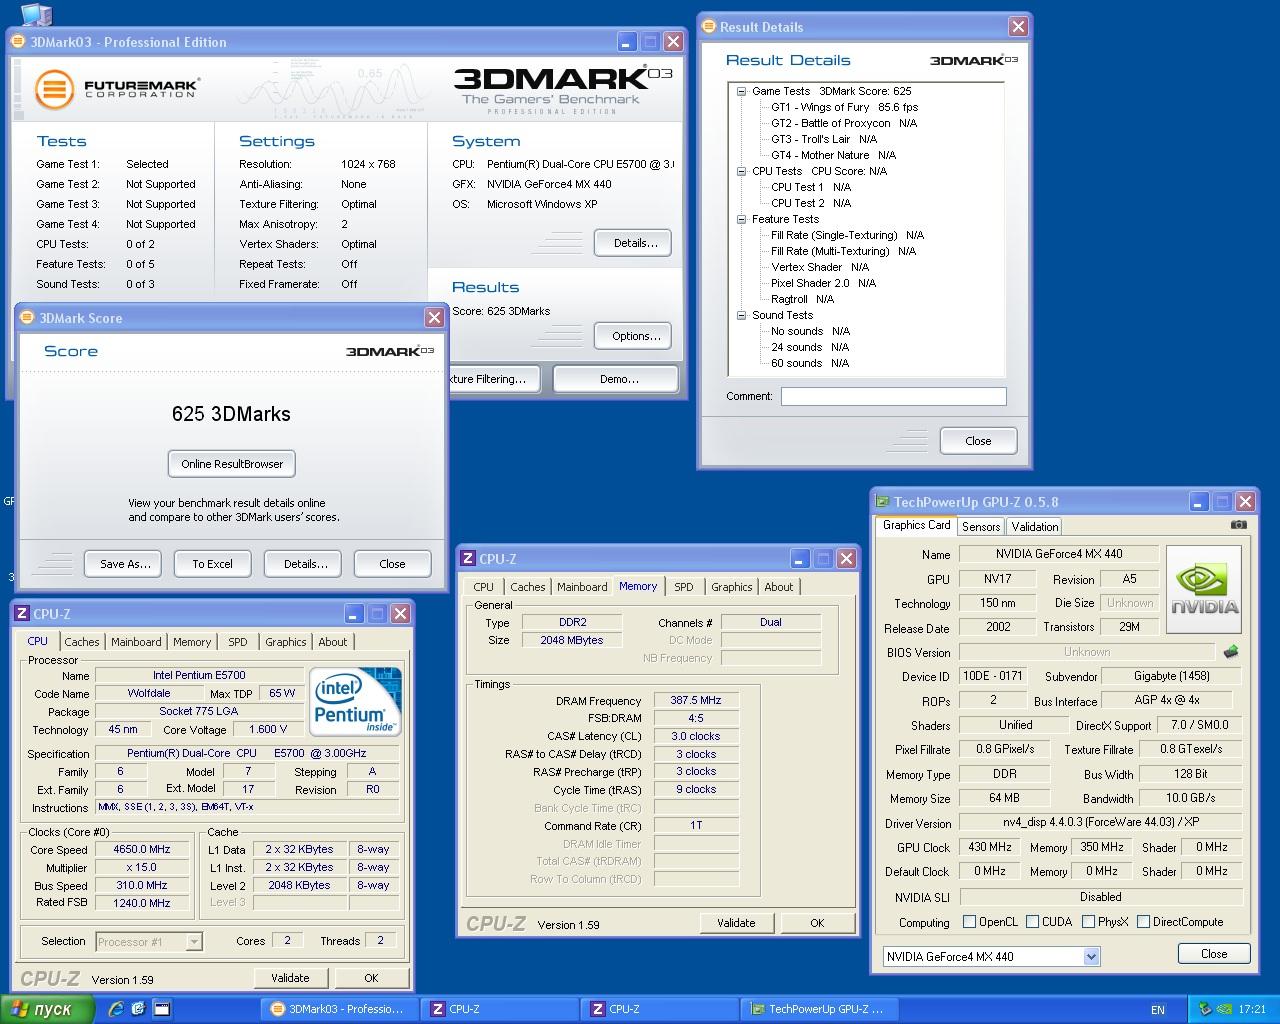This screenshot has height=1024, width=1280.
Task: Collapse CPU Tests tree node
Action: click(742, 171)
